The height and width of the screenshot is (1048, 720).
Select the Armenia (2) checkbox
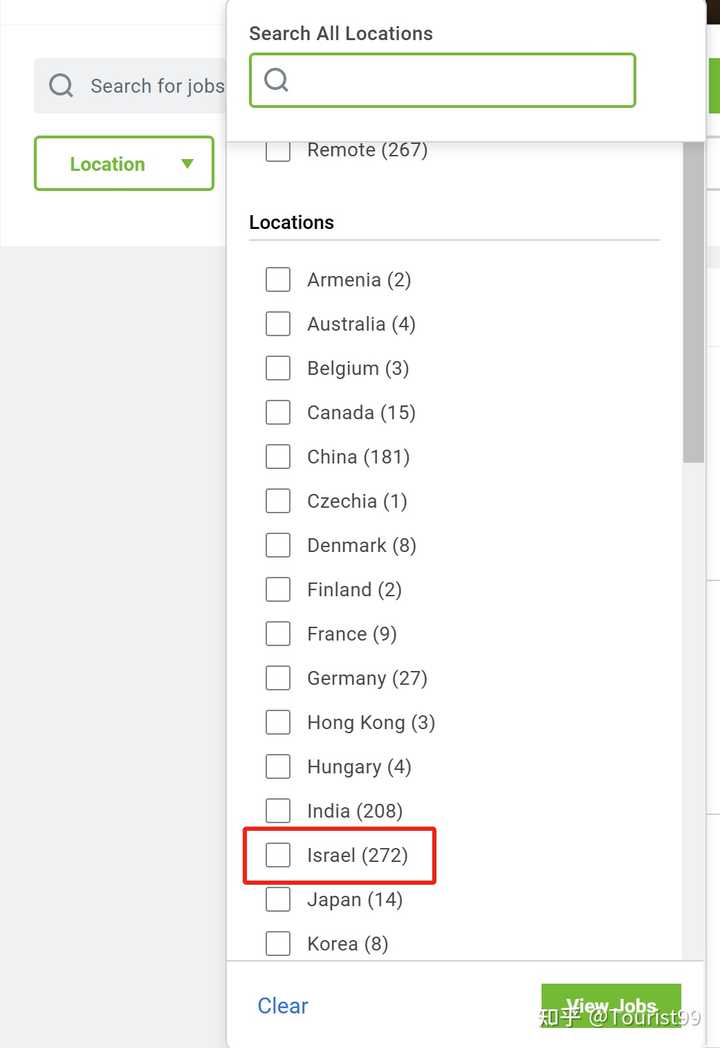(x=278, y=279)
